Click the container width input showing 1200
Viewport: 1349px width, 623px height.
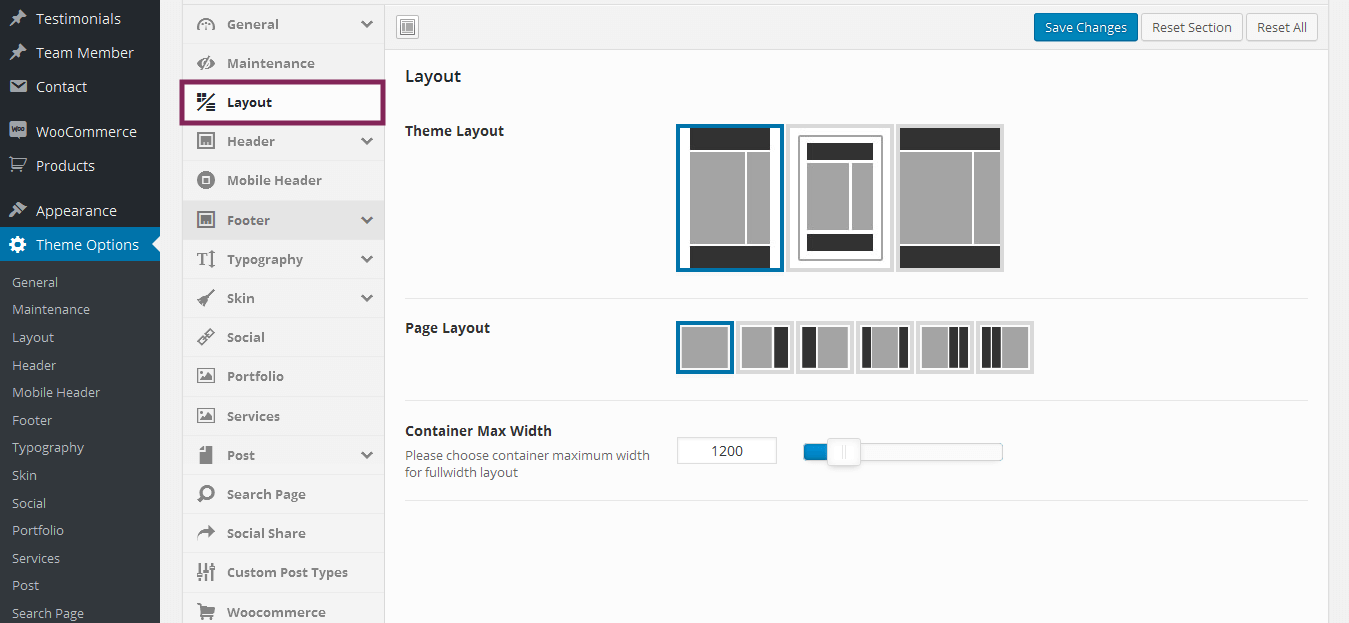click(727, 451)
